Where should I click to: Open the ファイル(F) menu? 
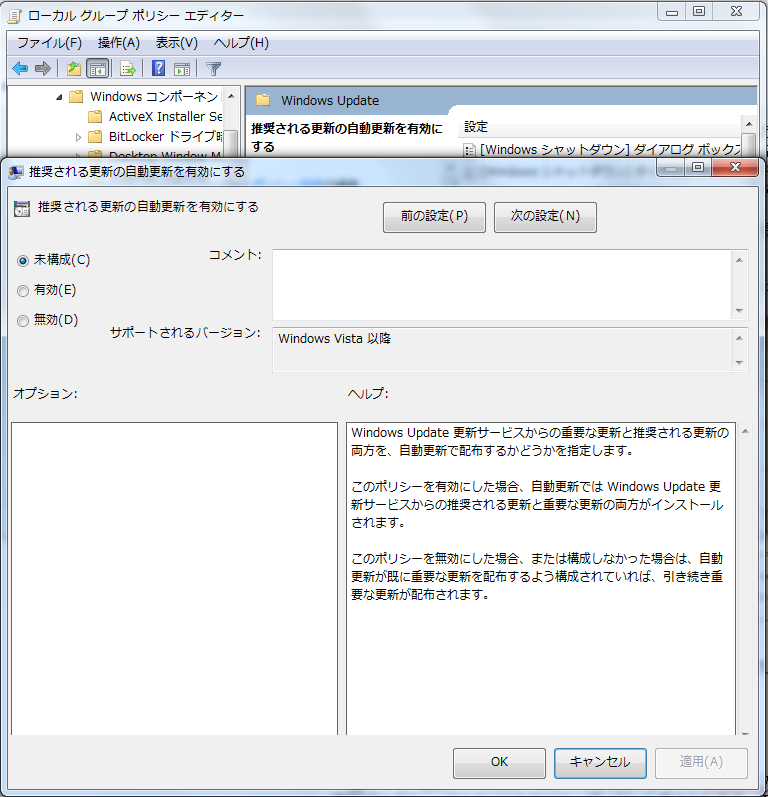click(49, 43)
